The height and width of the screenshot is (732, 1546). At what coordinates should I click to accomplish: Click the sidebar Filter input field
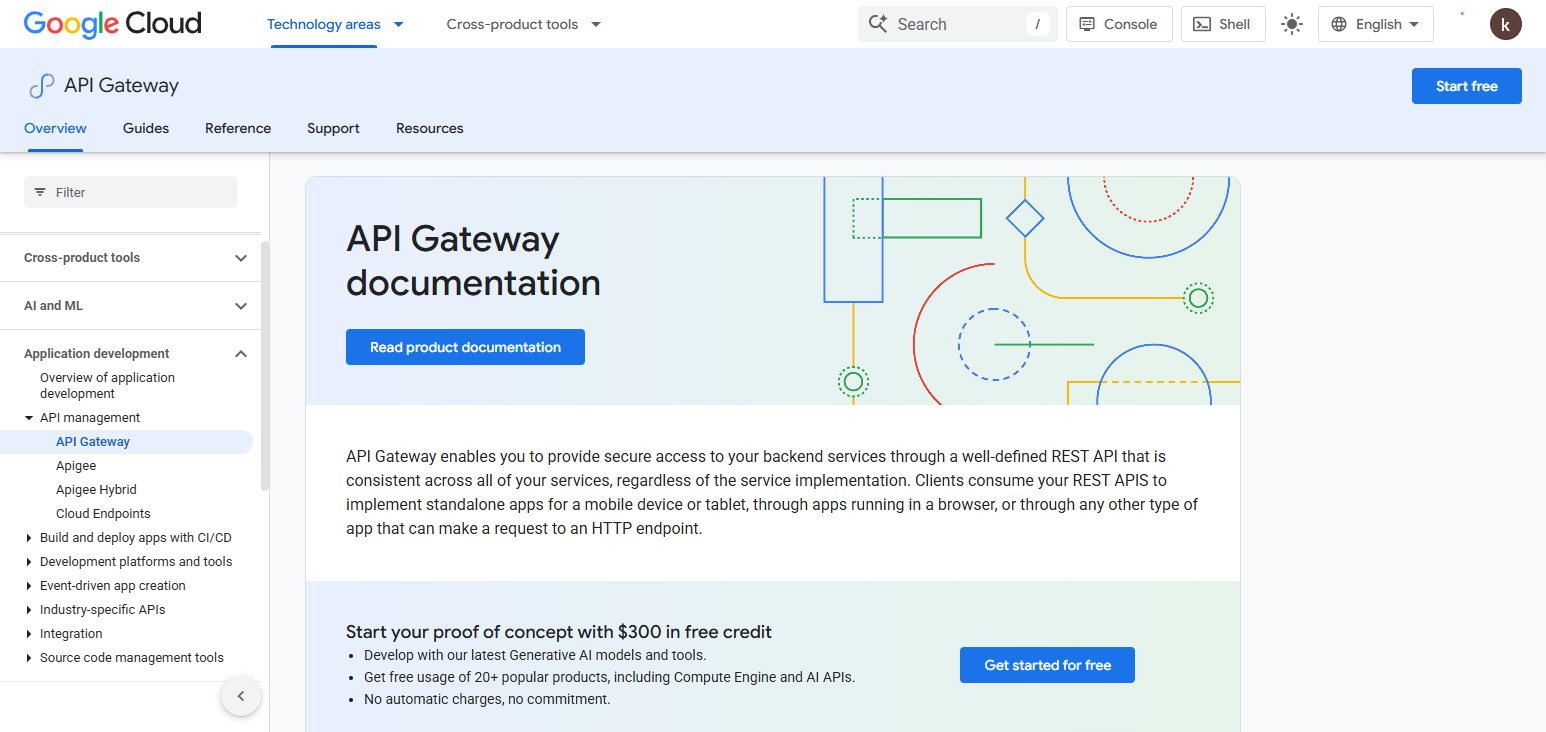click(130, 192)
